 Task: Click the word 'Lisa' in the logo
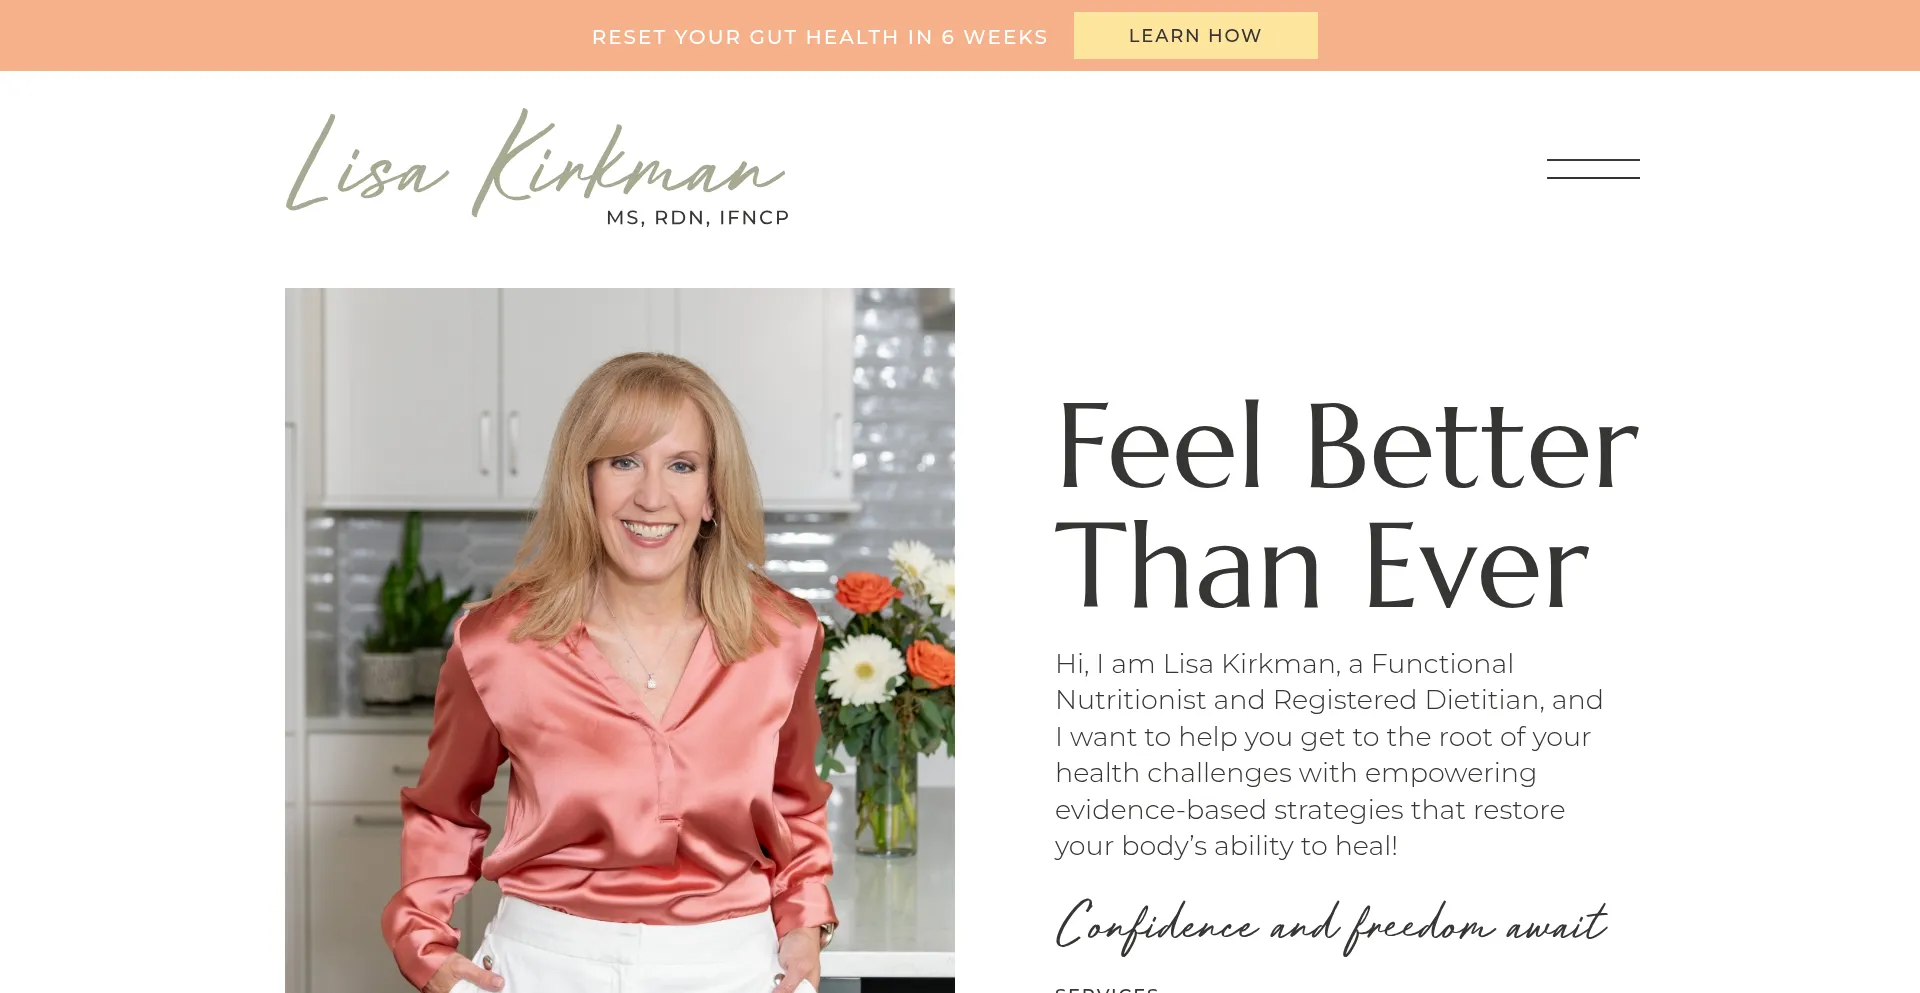(365, 165)
